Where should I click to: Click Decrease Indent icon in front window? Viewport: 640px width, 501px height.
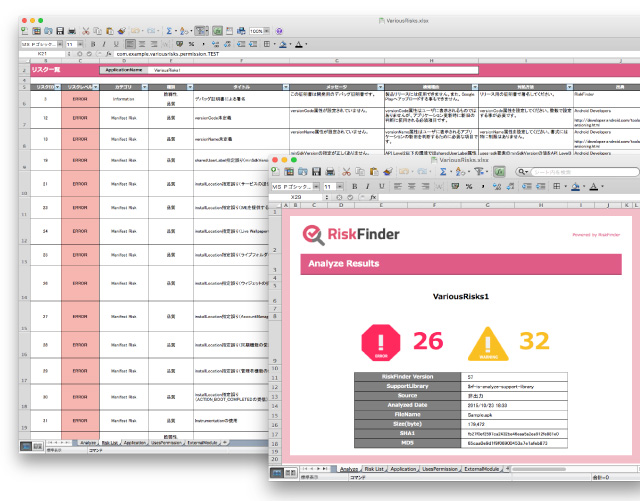pyautogui.click(x=527, y=186)
